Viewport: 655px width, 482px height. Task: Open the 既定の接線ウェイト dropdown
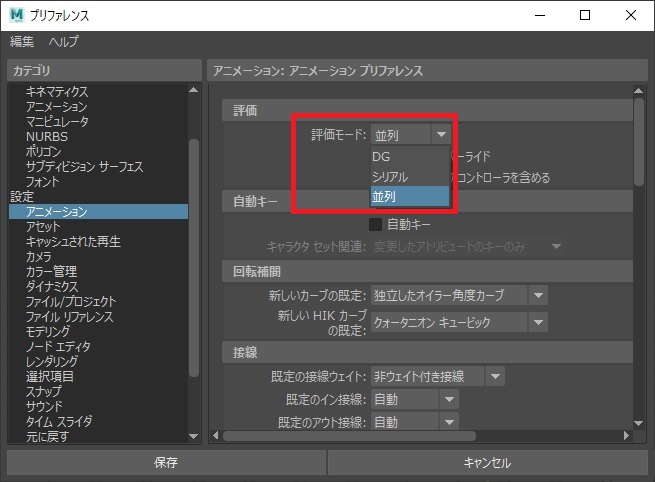coord(438,376)
